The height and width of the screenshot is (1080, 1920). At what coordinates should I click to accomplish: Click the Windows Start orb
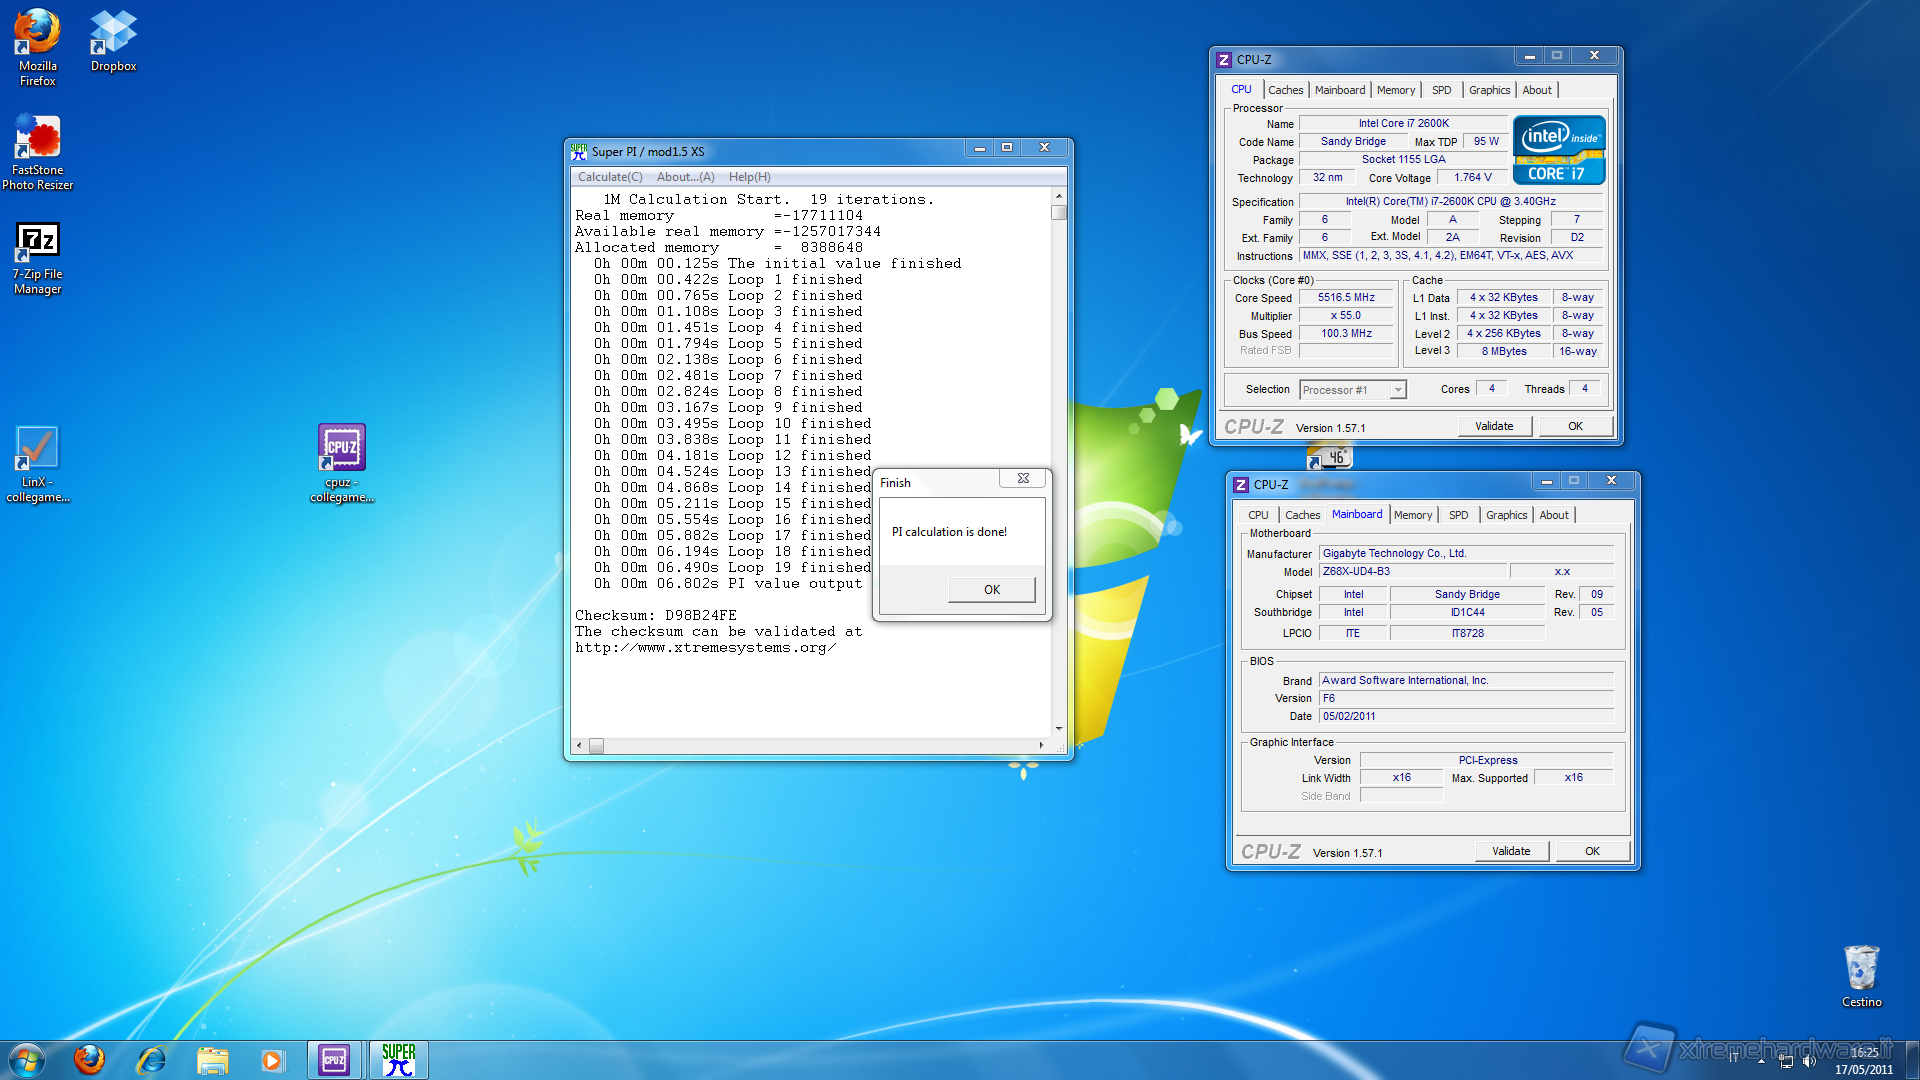point(27,1060)
